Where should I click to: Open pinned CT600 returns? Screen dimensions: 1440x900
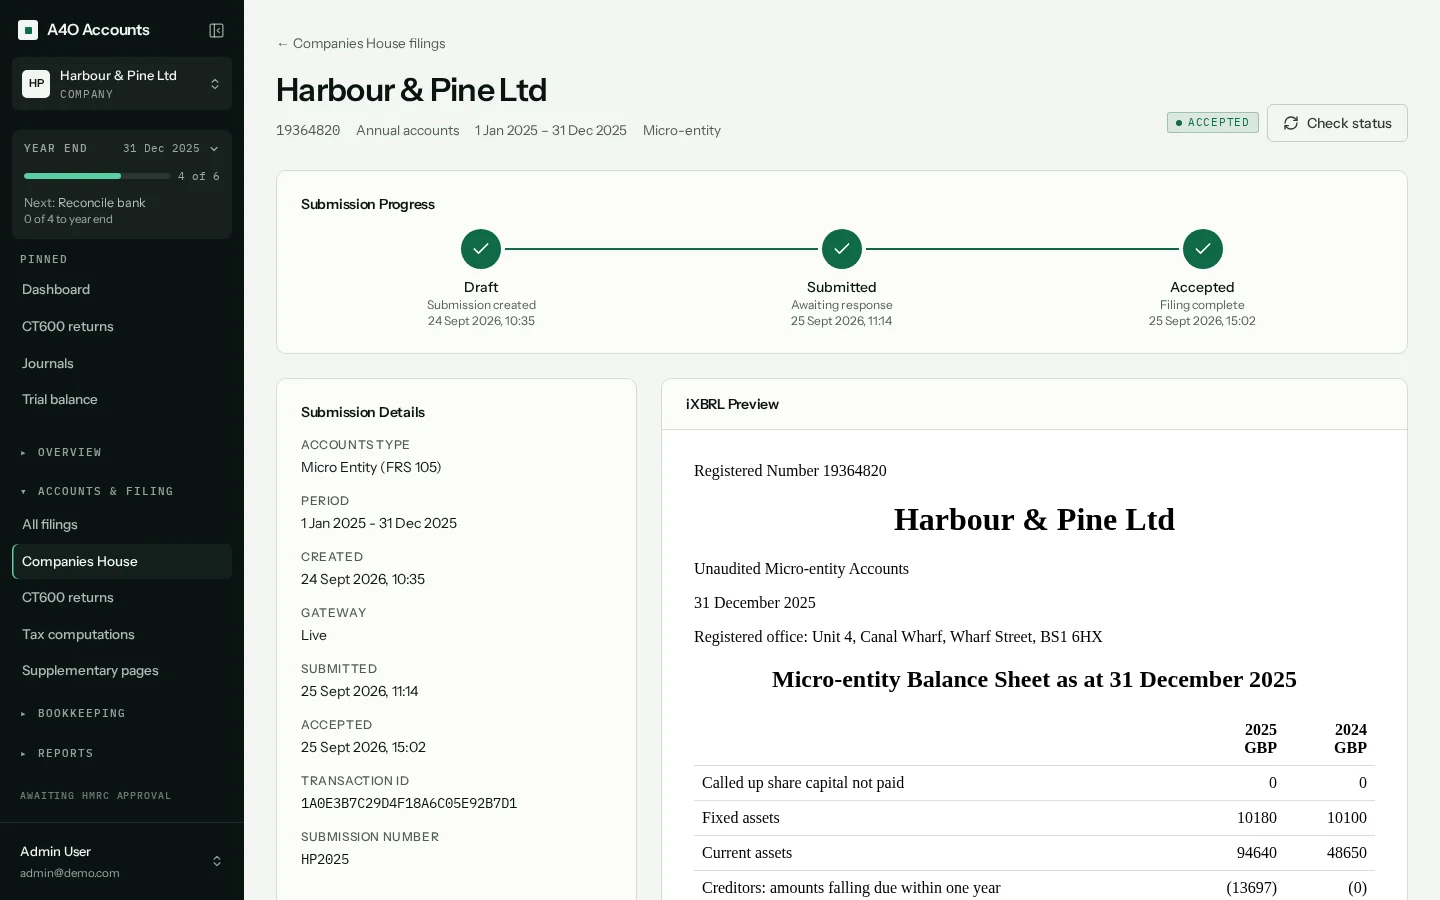pos(122,327)
